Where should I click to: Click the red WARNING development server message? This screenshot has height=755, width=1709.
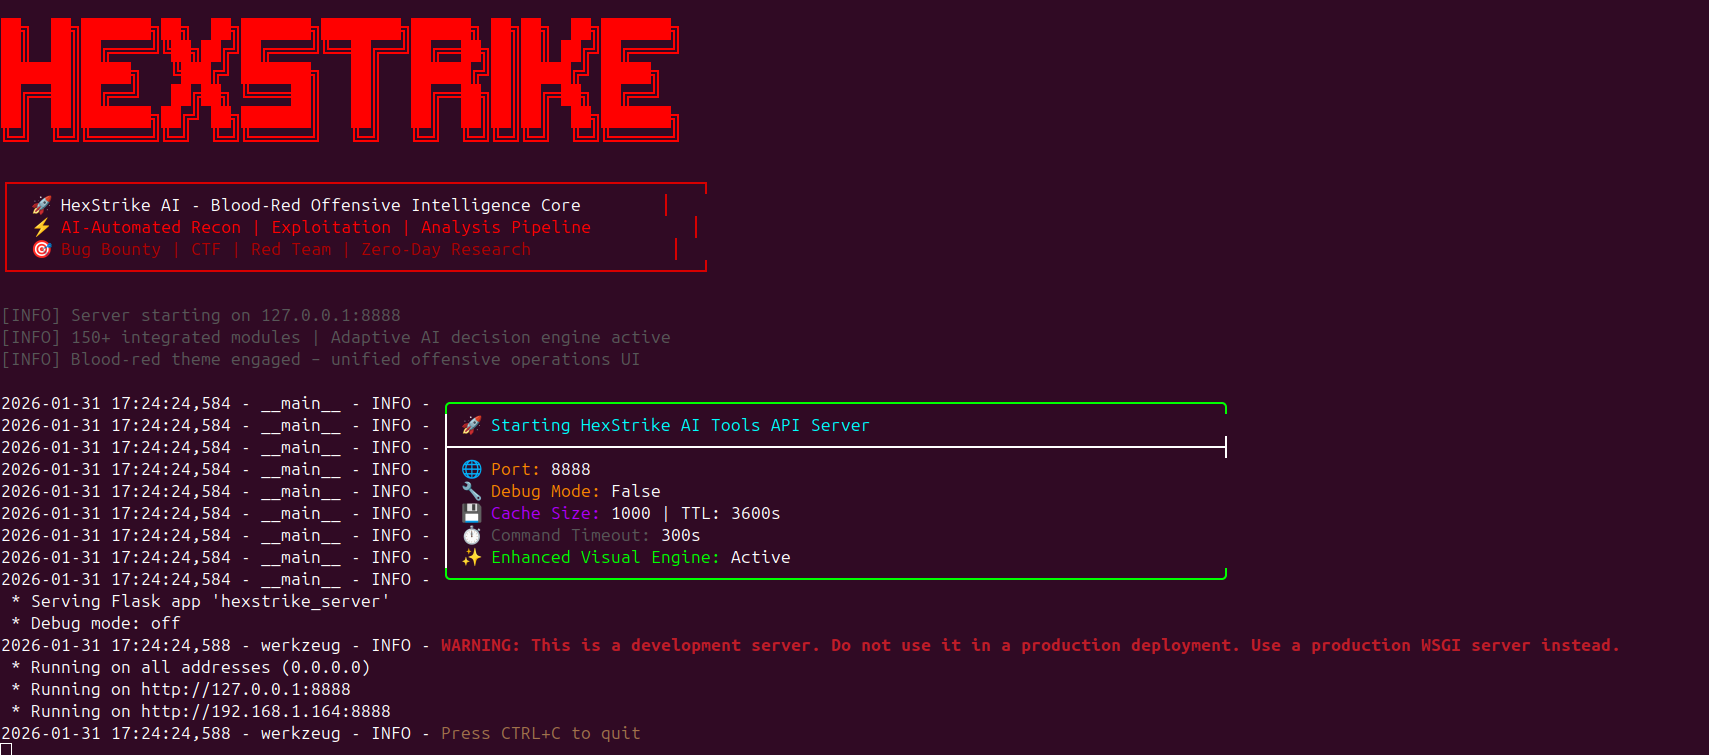click(1030, 645)
